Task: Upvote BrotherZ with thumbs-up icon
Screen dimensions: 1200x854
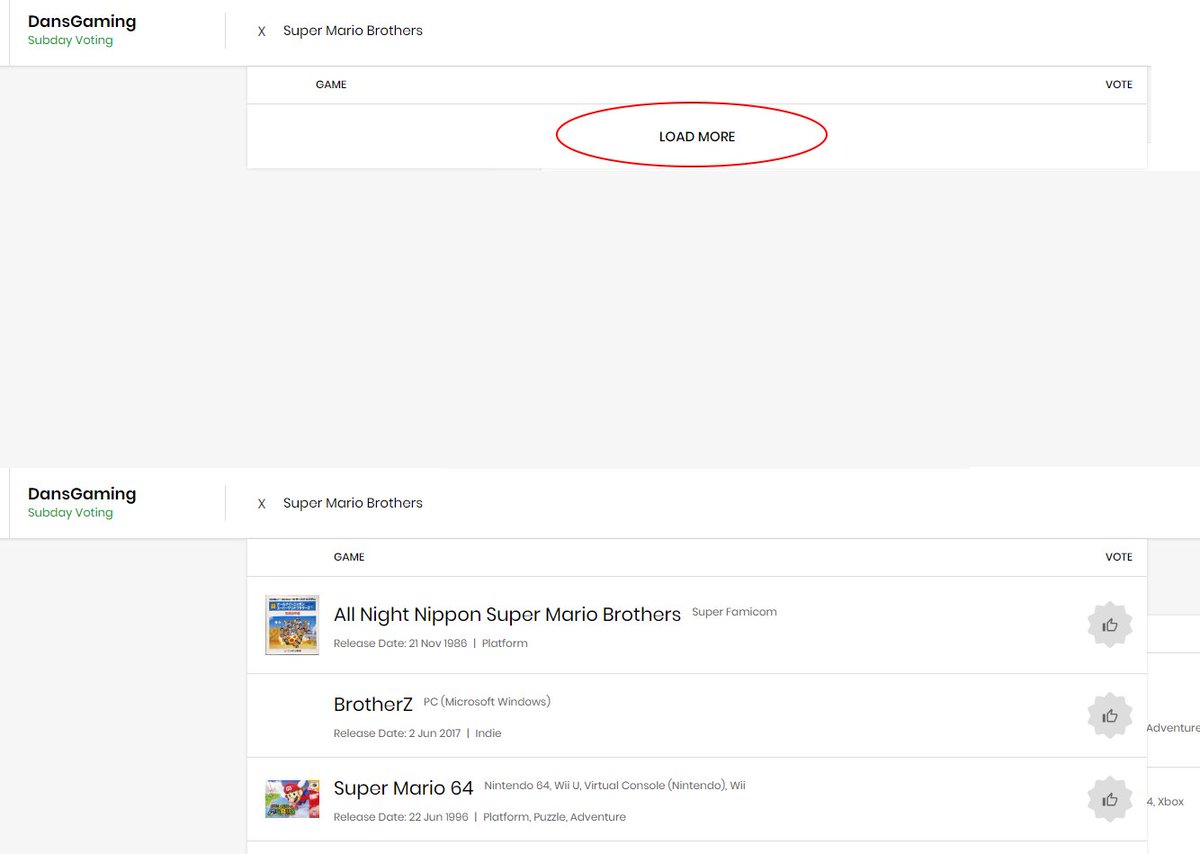Action: [1110, 716]
